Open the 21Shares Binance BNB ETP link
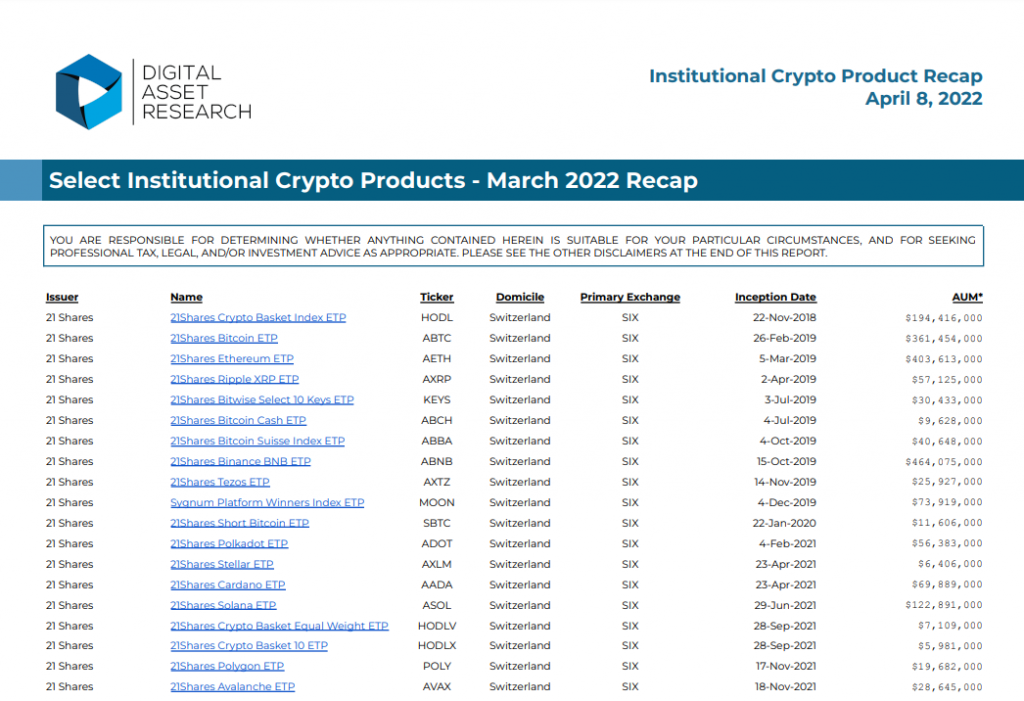This screenshot has width=1024, height=701. click(x=240, y=462)
